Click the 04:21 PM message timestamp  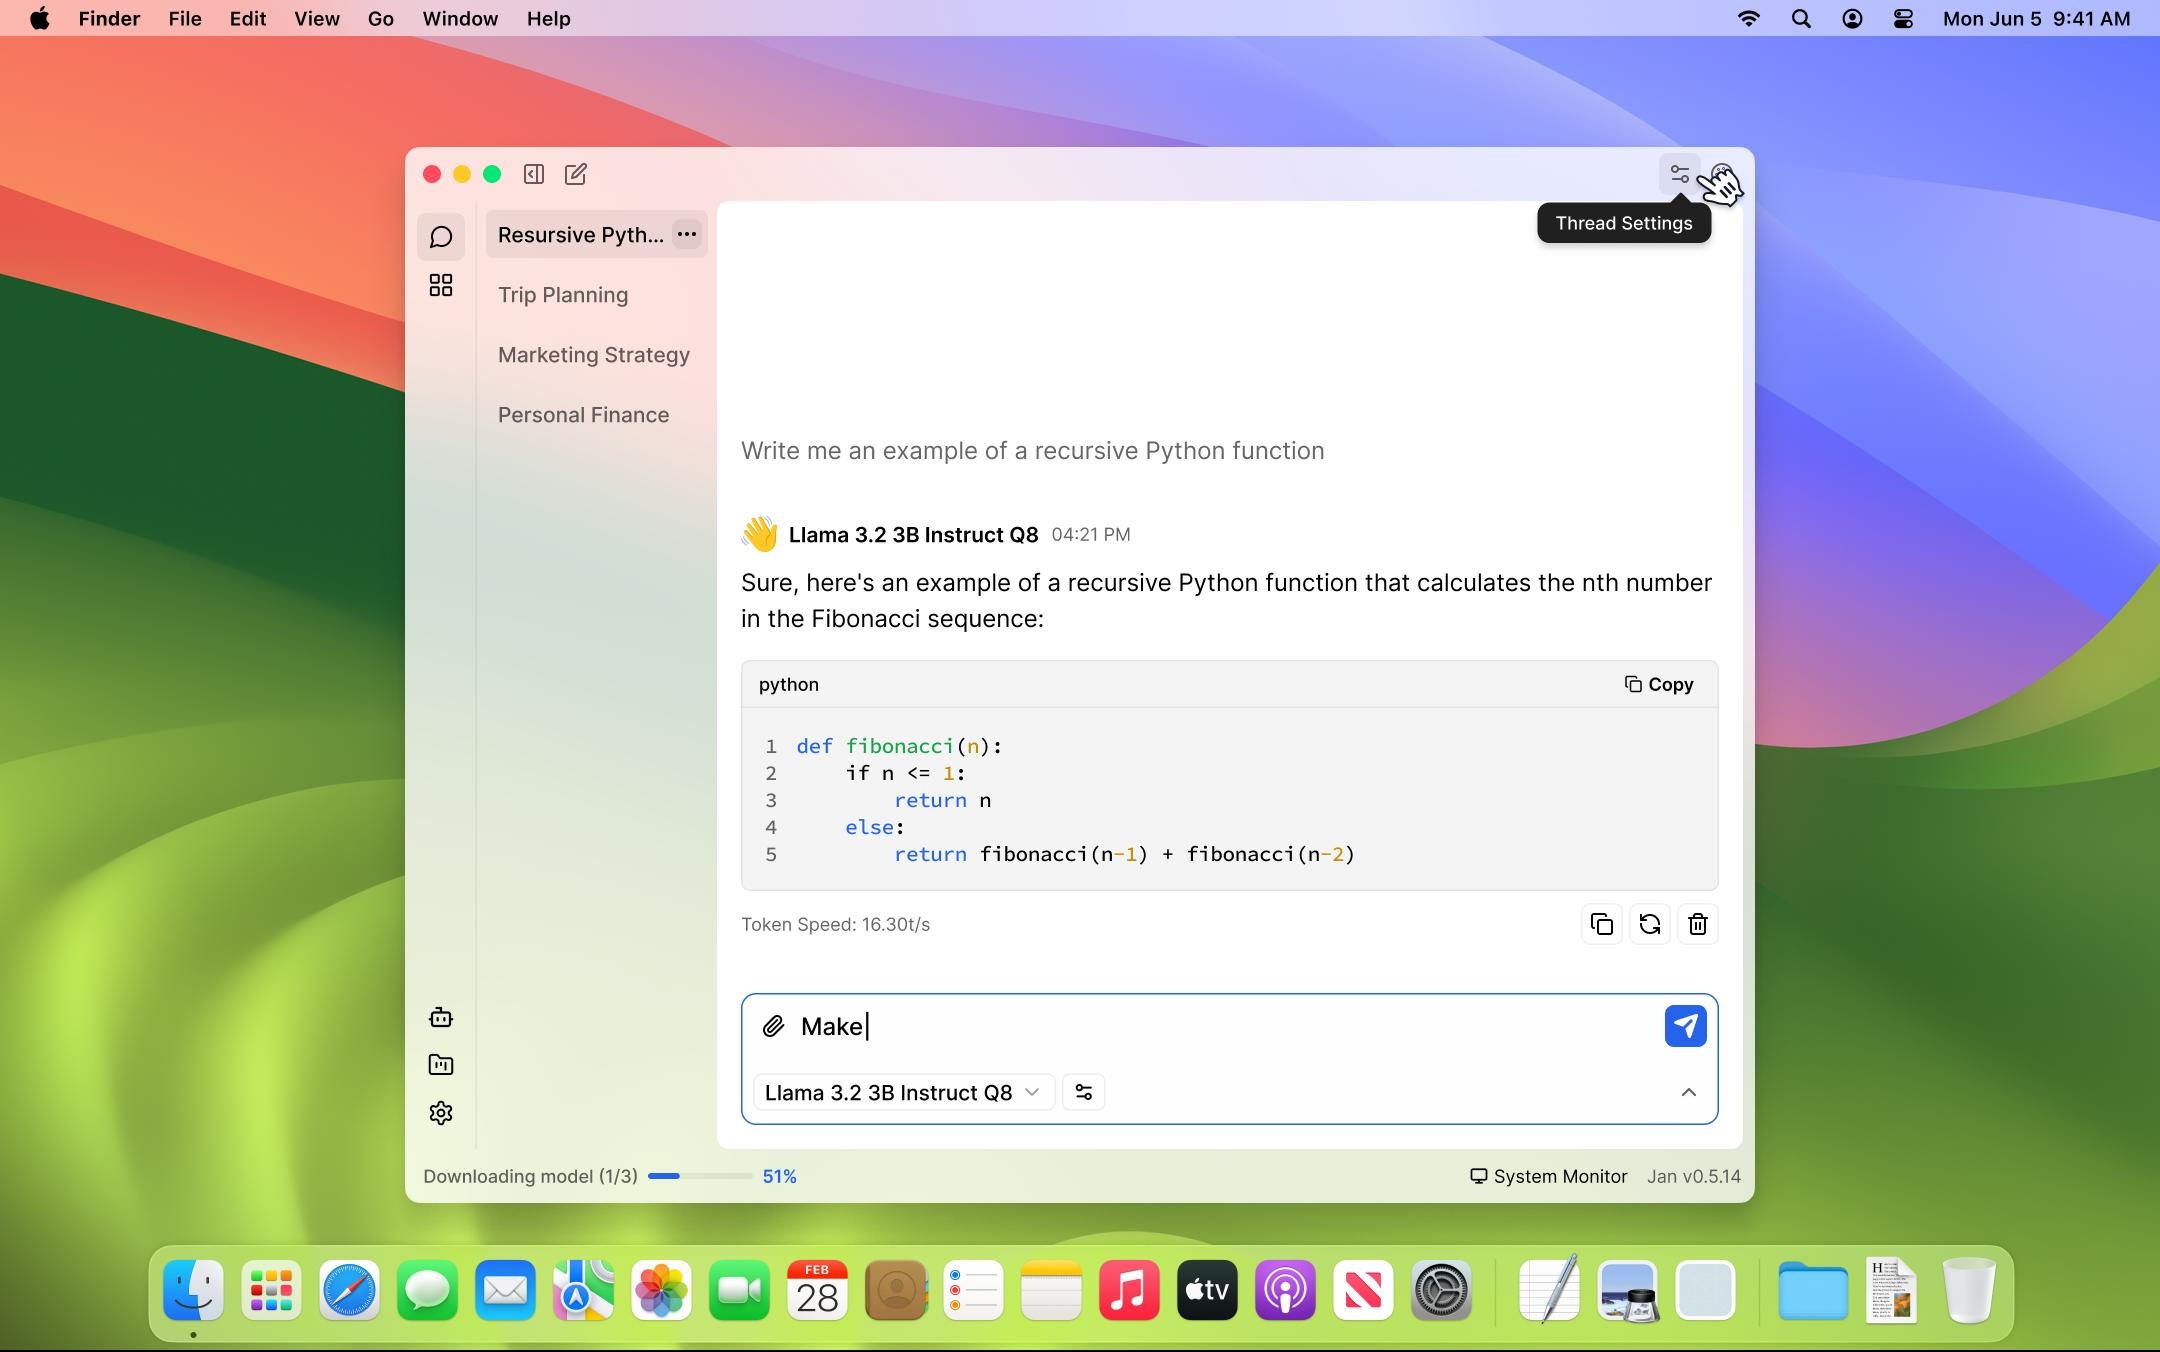1090,535
